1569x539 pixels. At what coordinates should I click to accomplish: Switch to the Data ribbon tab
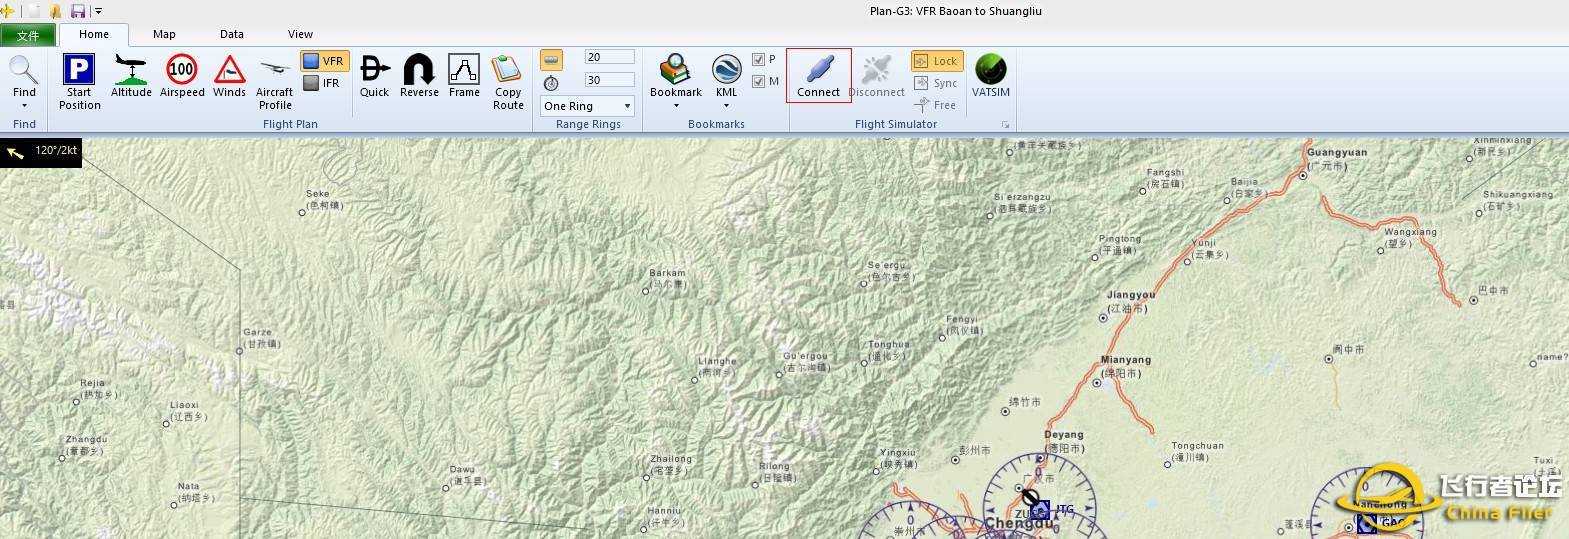click(232, 34)
